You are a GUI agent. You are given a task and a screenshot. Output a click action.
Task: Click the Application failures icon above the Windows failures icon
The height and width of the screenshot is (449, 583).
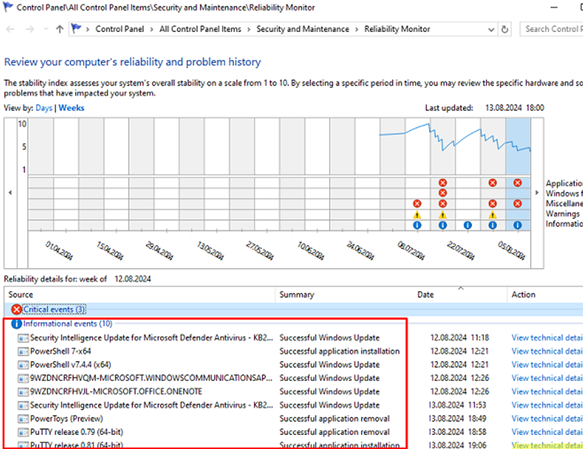[x=442, y=182]
